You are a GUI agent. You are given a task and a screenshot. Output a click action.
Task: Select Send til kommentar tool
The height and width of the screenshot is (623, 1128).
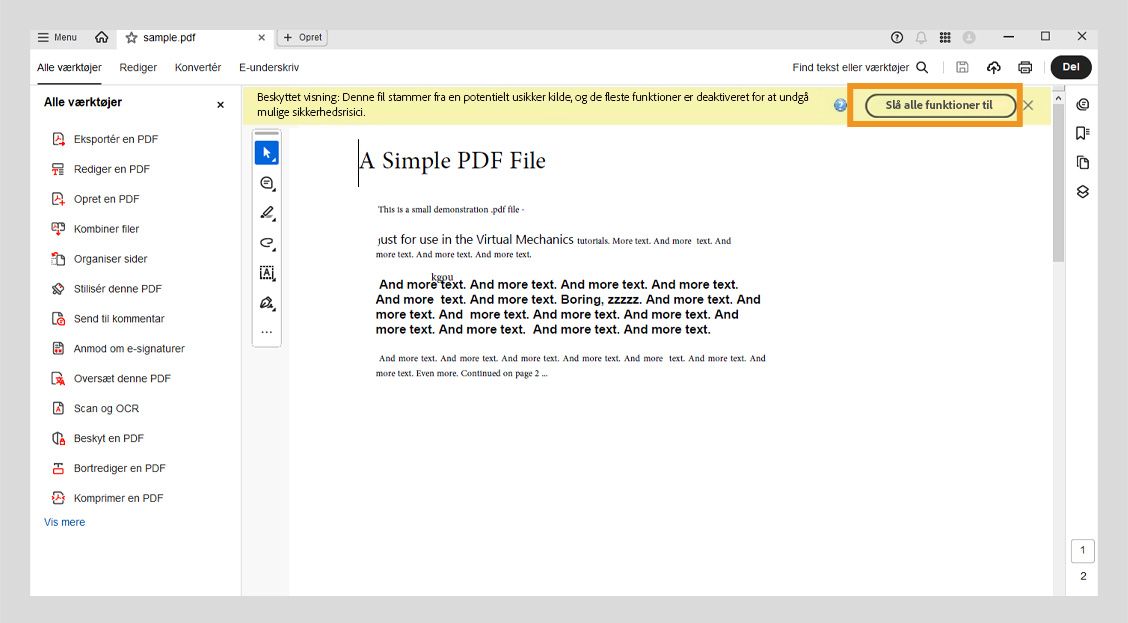coord(108,319)
